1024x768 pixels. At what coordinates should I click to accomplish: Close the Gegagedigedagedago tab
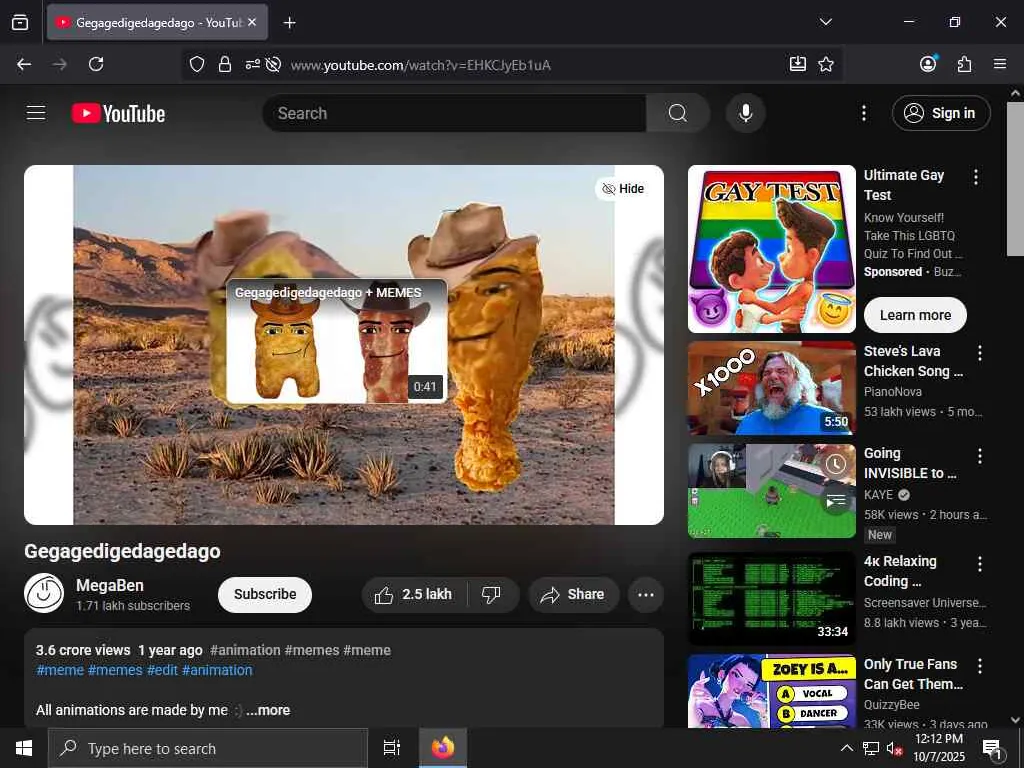(x=252, y=22)
